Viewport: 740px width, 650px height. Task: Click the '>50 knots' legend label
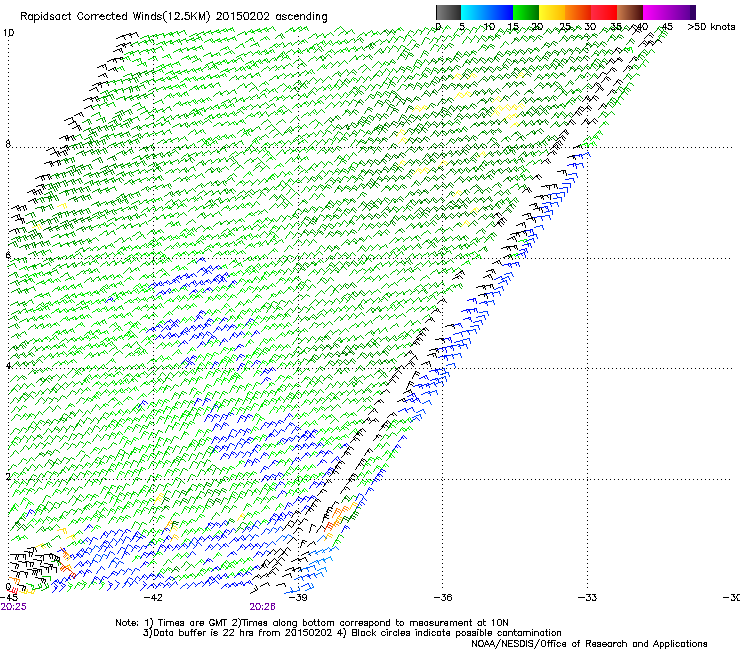click(x=711, y=27)
